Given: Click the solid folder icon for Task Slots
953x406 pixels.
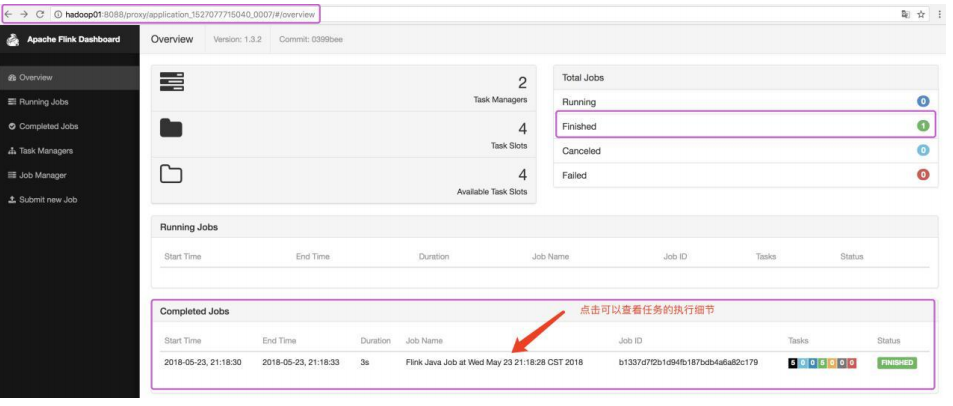Looking at the screenshot, I should point(171,128).
